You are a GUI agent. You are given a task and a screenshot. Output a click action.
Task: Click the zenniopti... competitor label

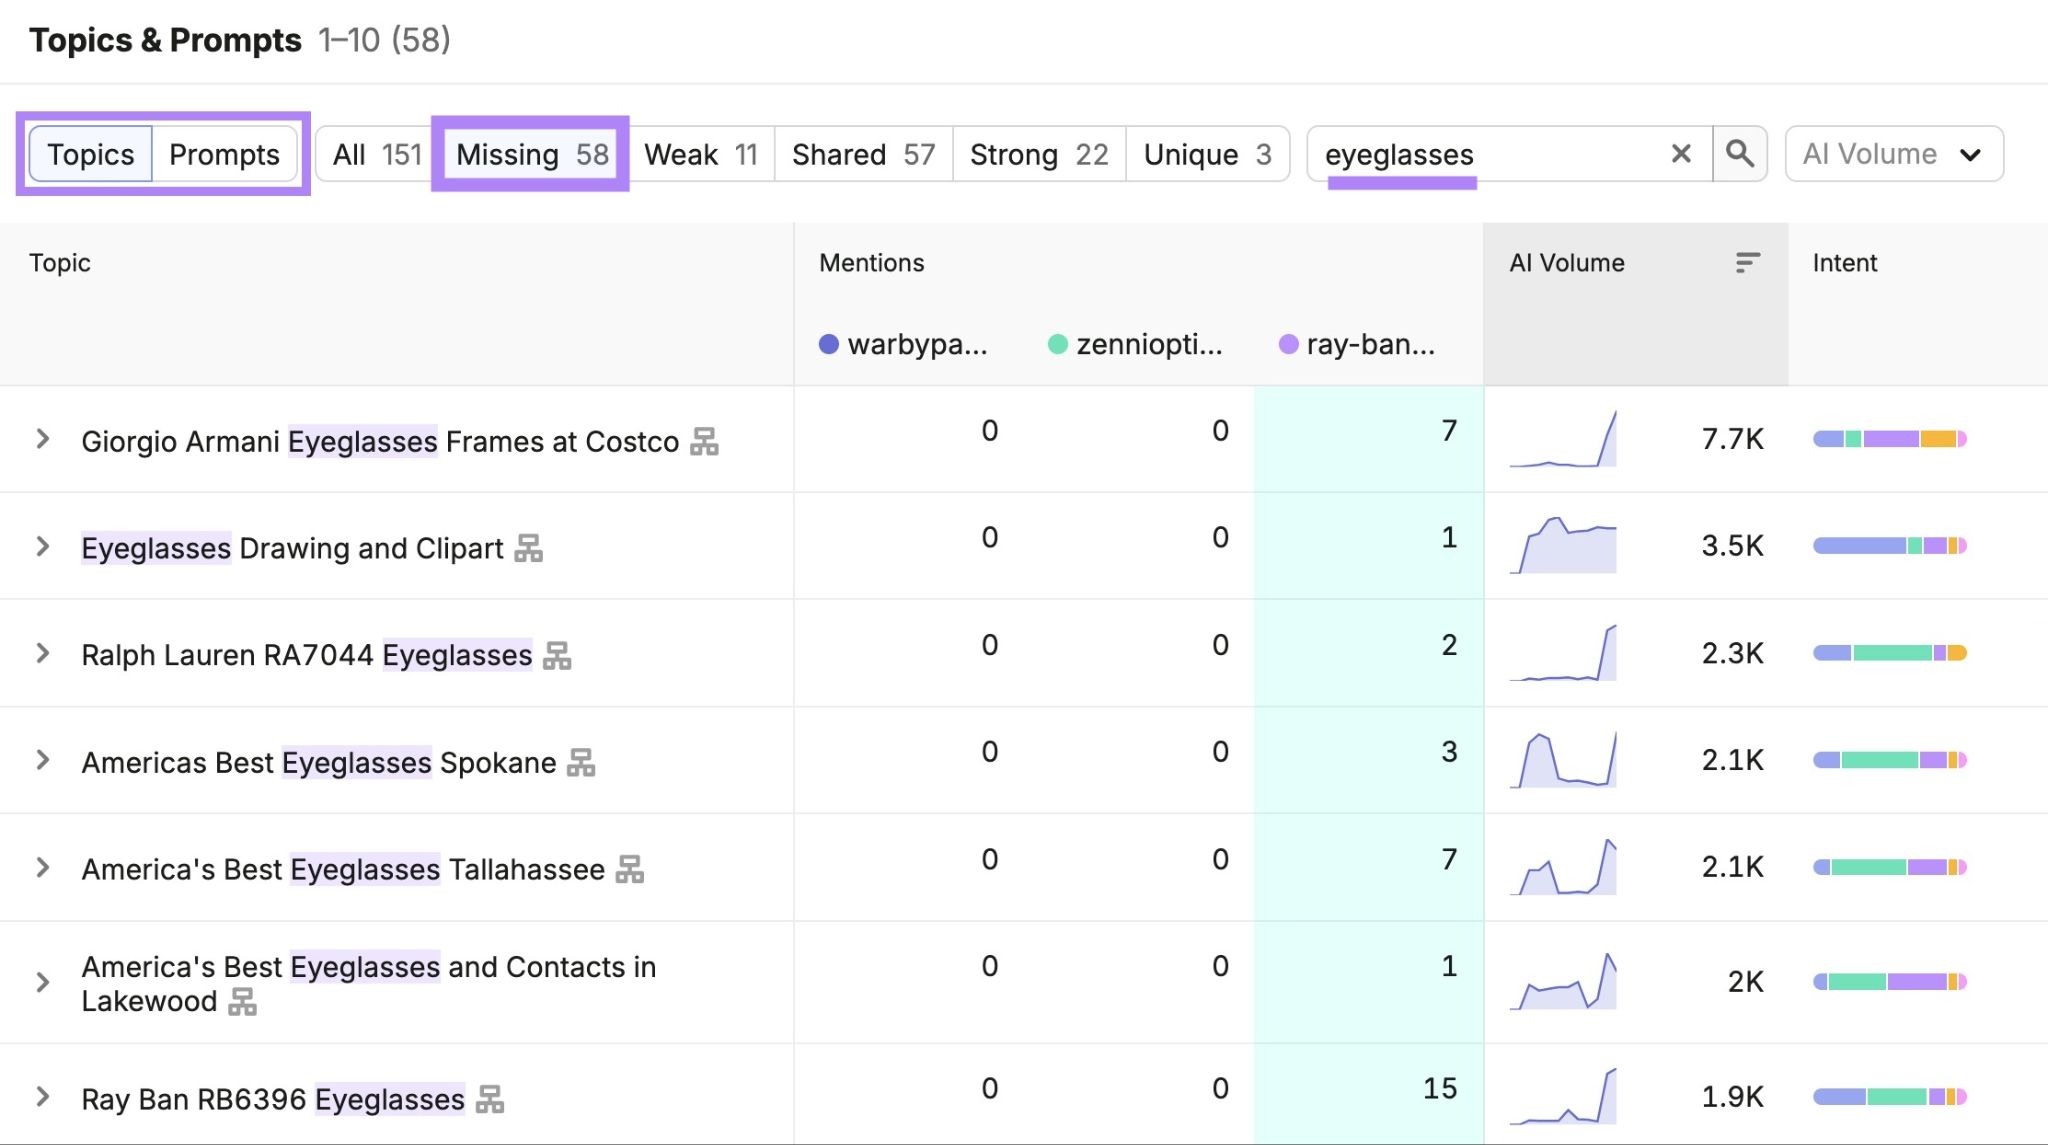click(1135, 344)
